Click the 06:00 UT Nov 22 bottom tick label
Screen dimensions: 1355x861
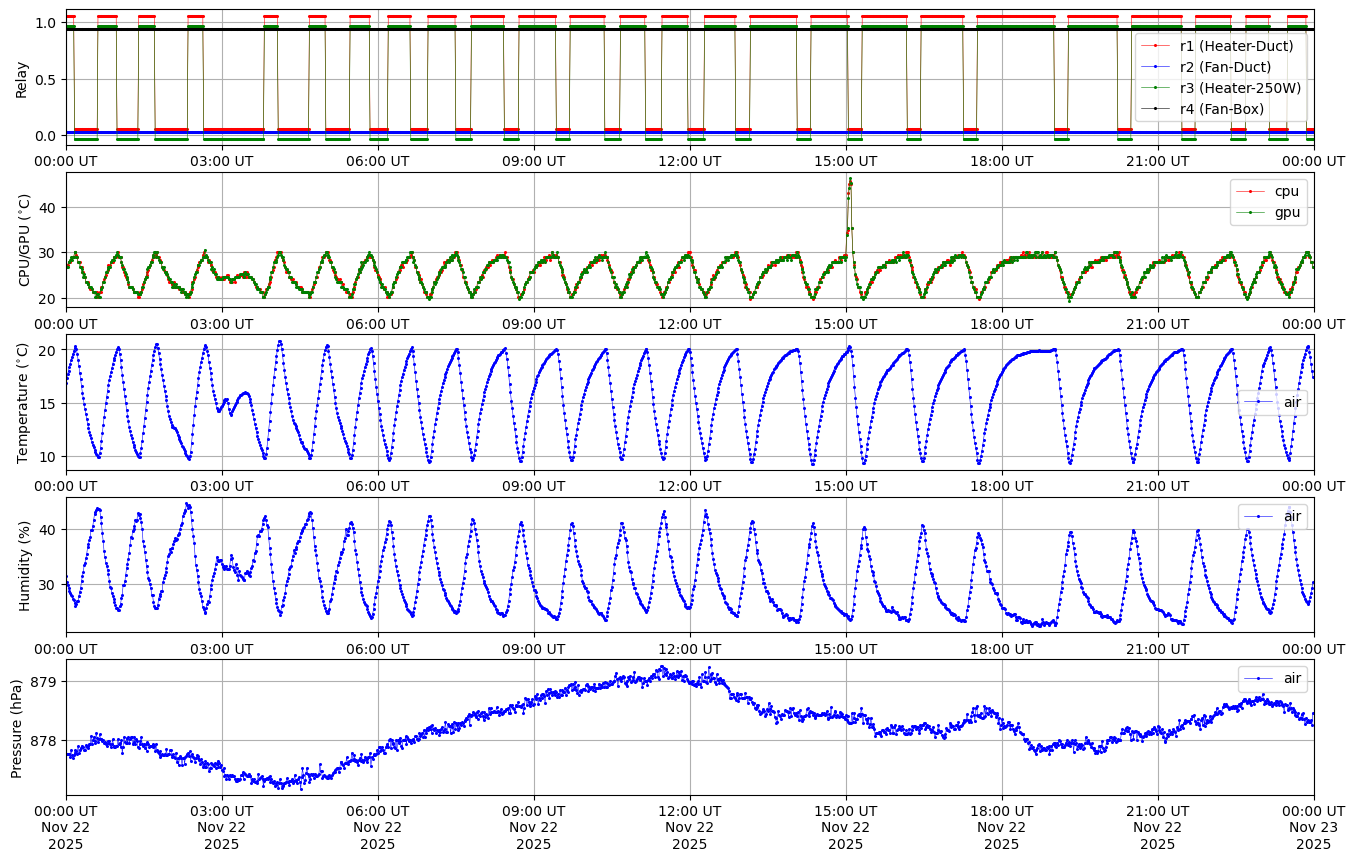(x=378, y=825)
